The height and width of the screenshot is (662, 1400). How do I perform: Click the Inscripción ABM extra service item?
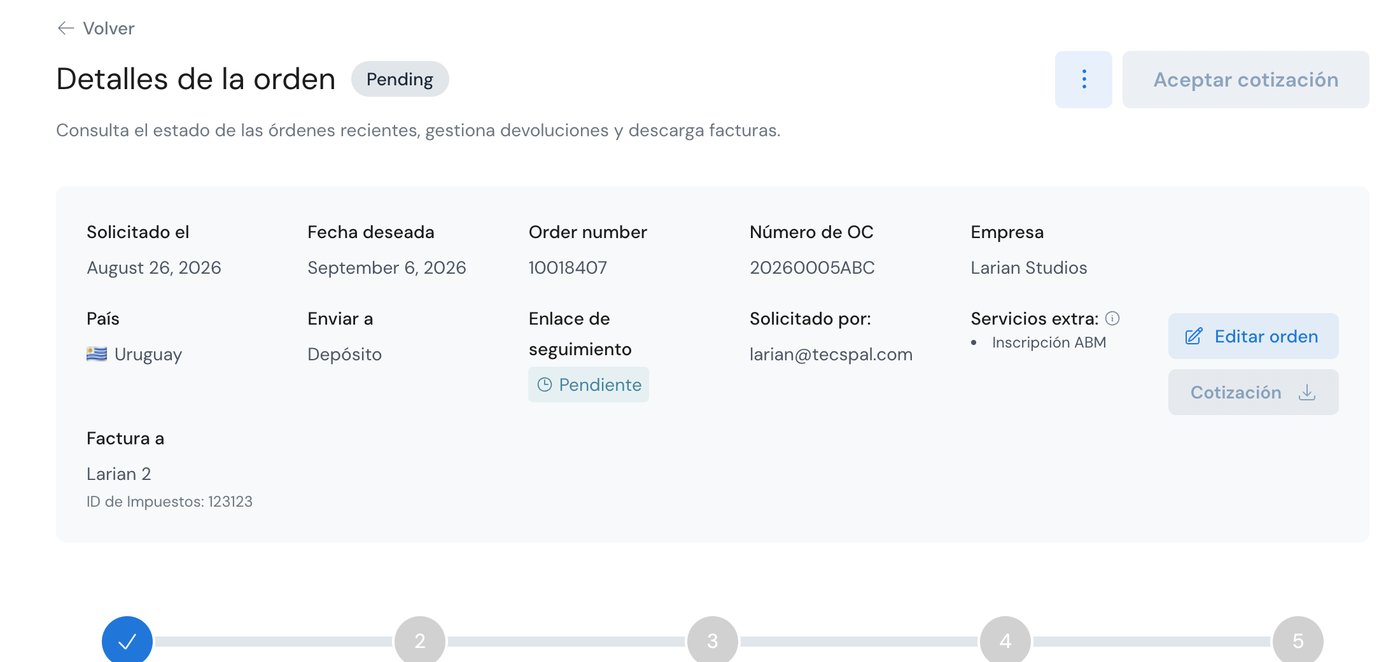(1049, 342)
